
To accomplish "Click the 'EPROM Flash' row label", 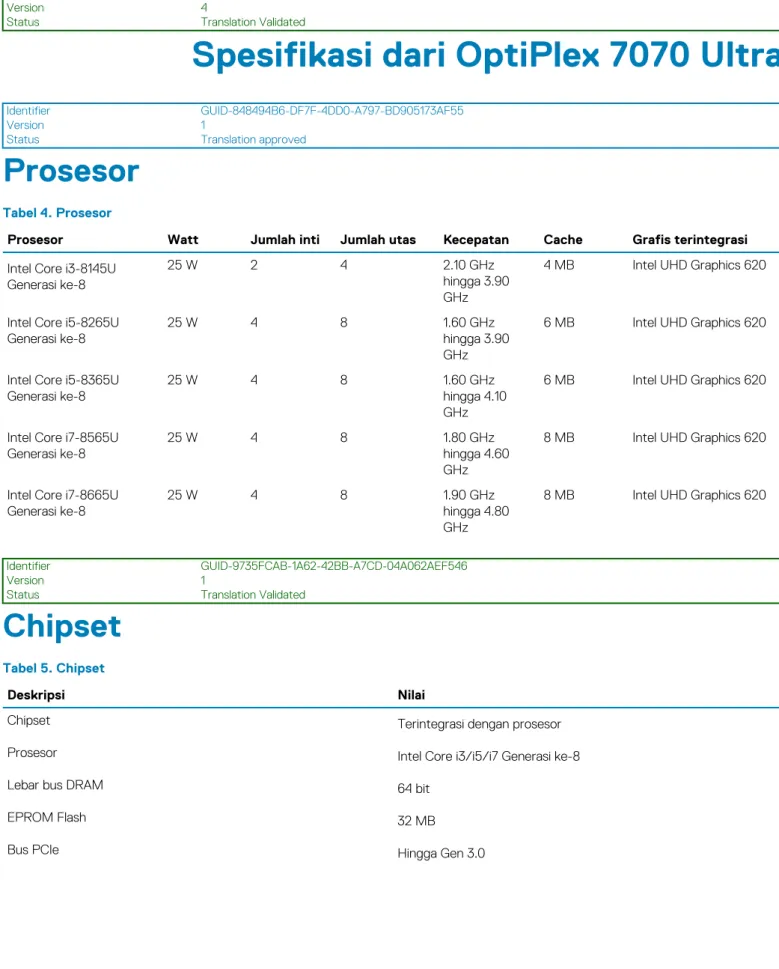I will point(47,818).
